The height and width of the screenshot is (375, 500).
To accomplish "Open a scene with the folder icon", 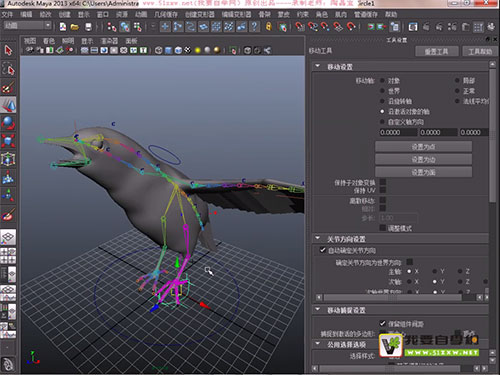I will click(75, 27).
